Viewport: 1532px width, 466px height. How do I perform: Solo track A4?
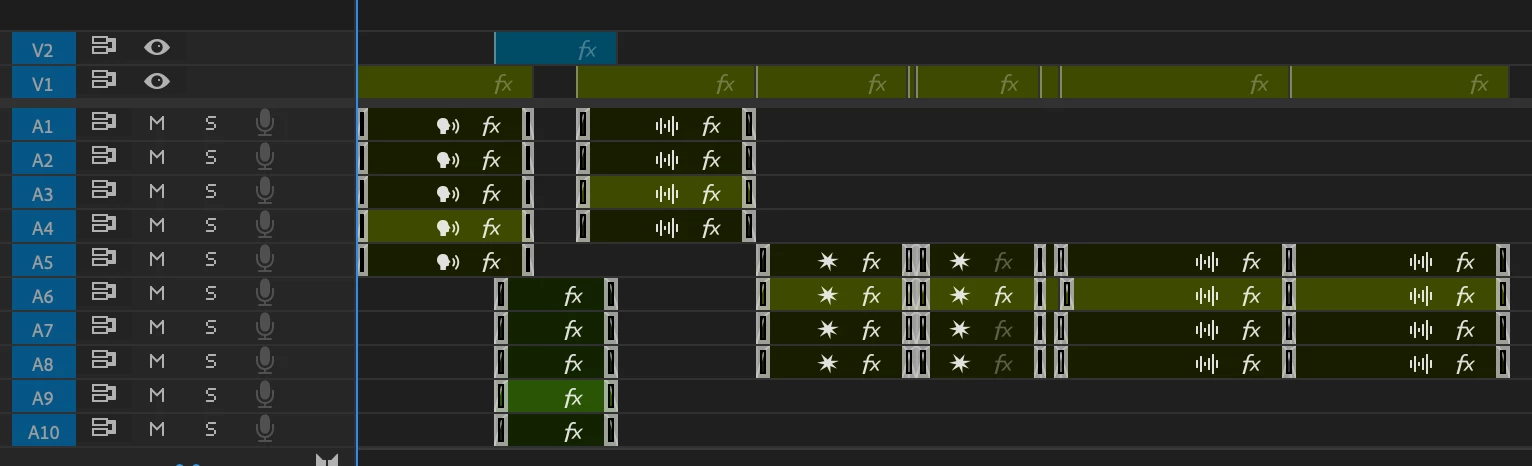click(x=210, y=226)
